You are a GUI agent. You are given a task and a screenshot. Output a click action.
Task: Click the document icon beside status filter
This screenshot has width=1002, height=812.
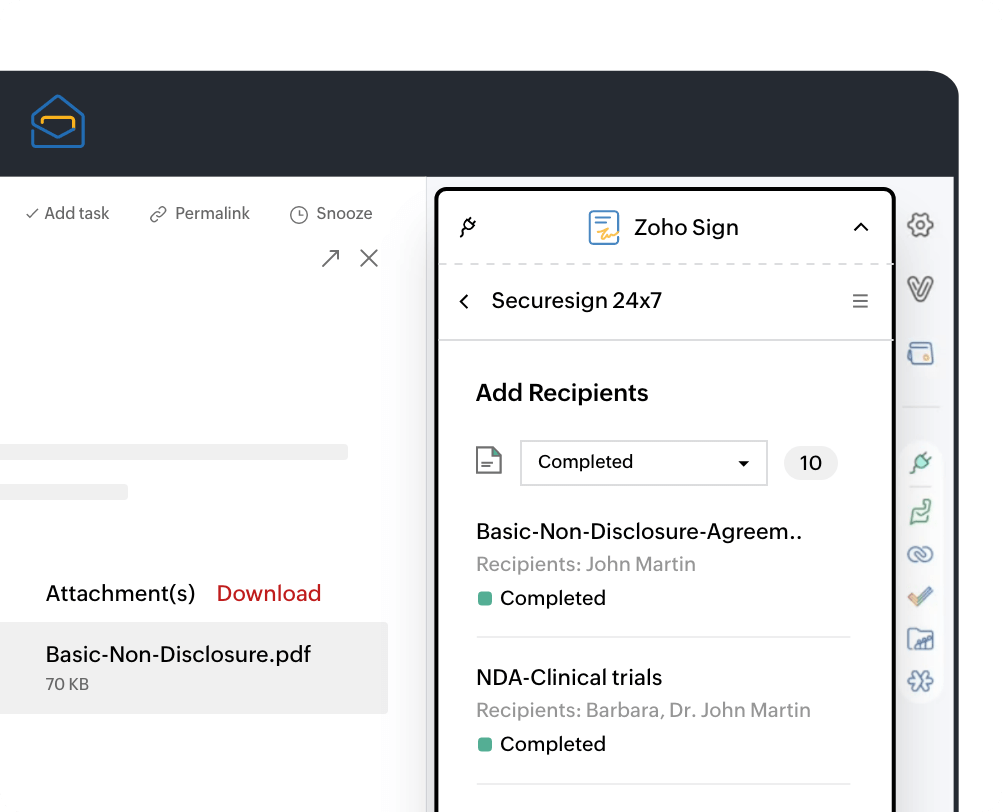tap(489, 461)
